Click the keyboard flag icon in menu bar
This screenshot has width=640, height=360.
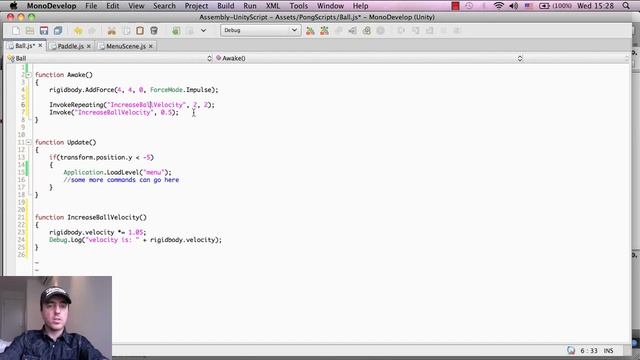point(528,6)
